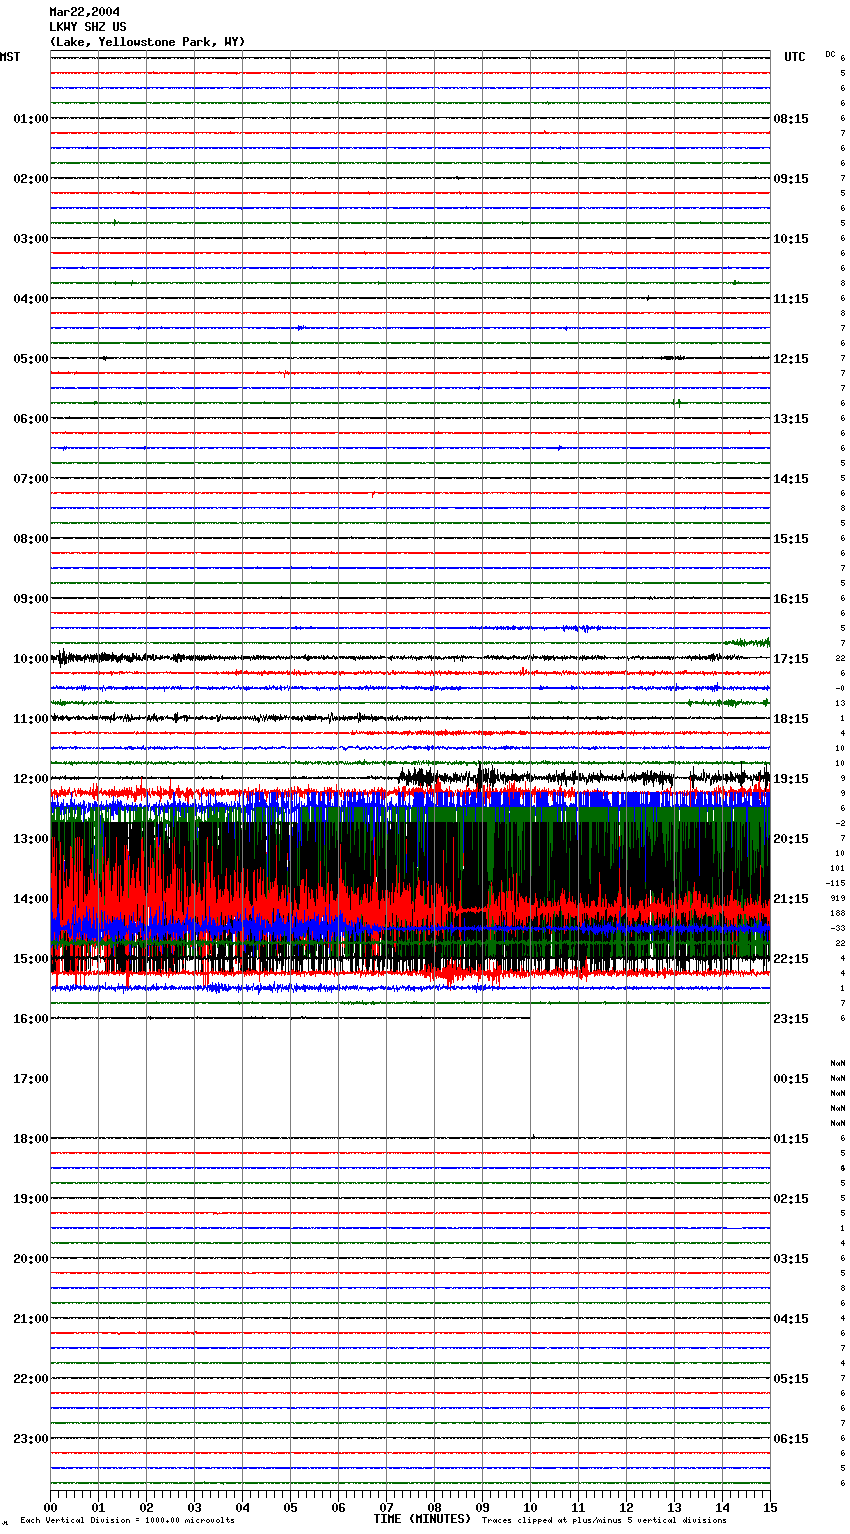Image resolution: width=850 pixels, height=1534 pixels.
Task: Click the Each Vertical Division microvolts note
Action: [127, 1521]
